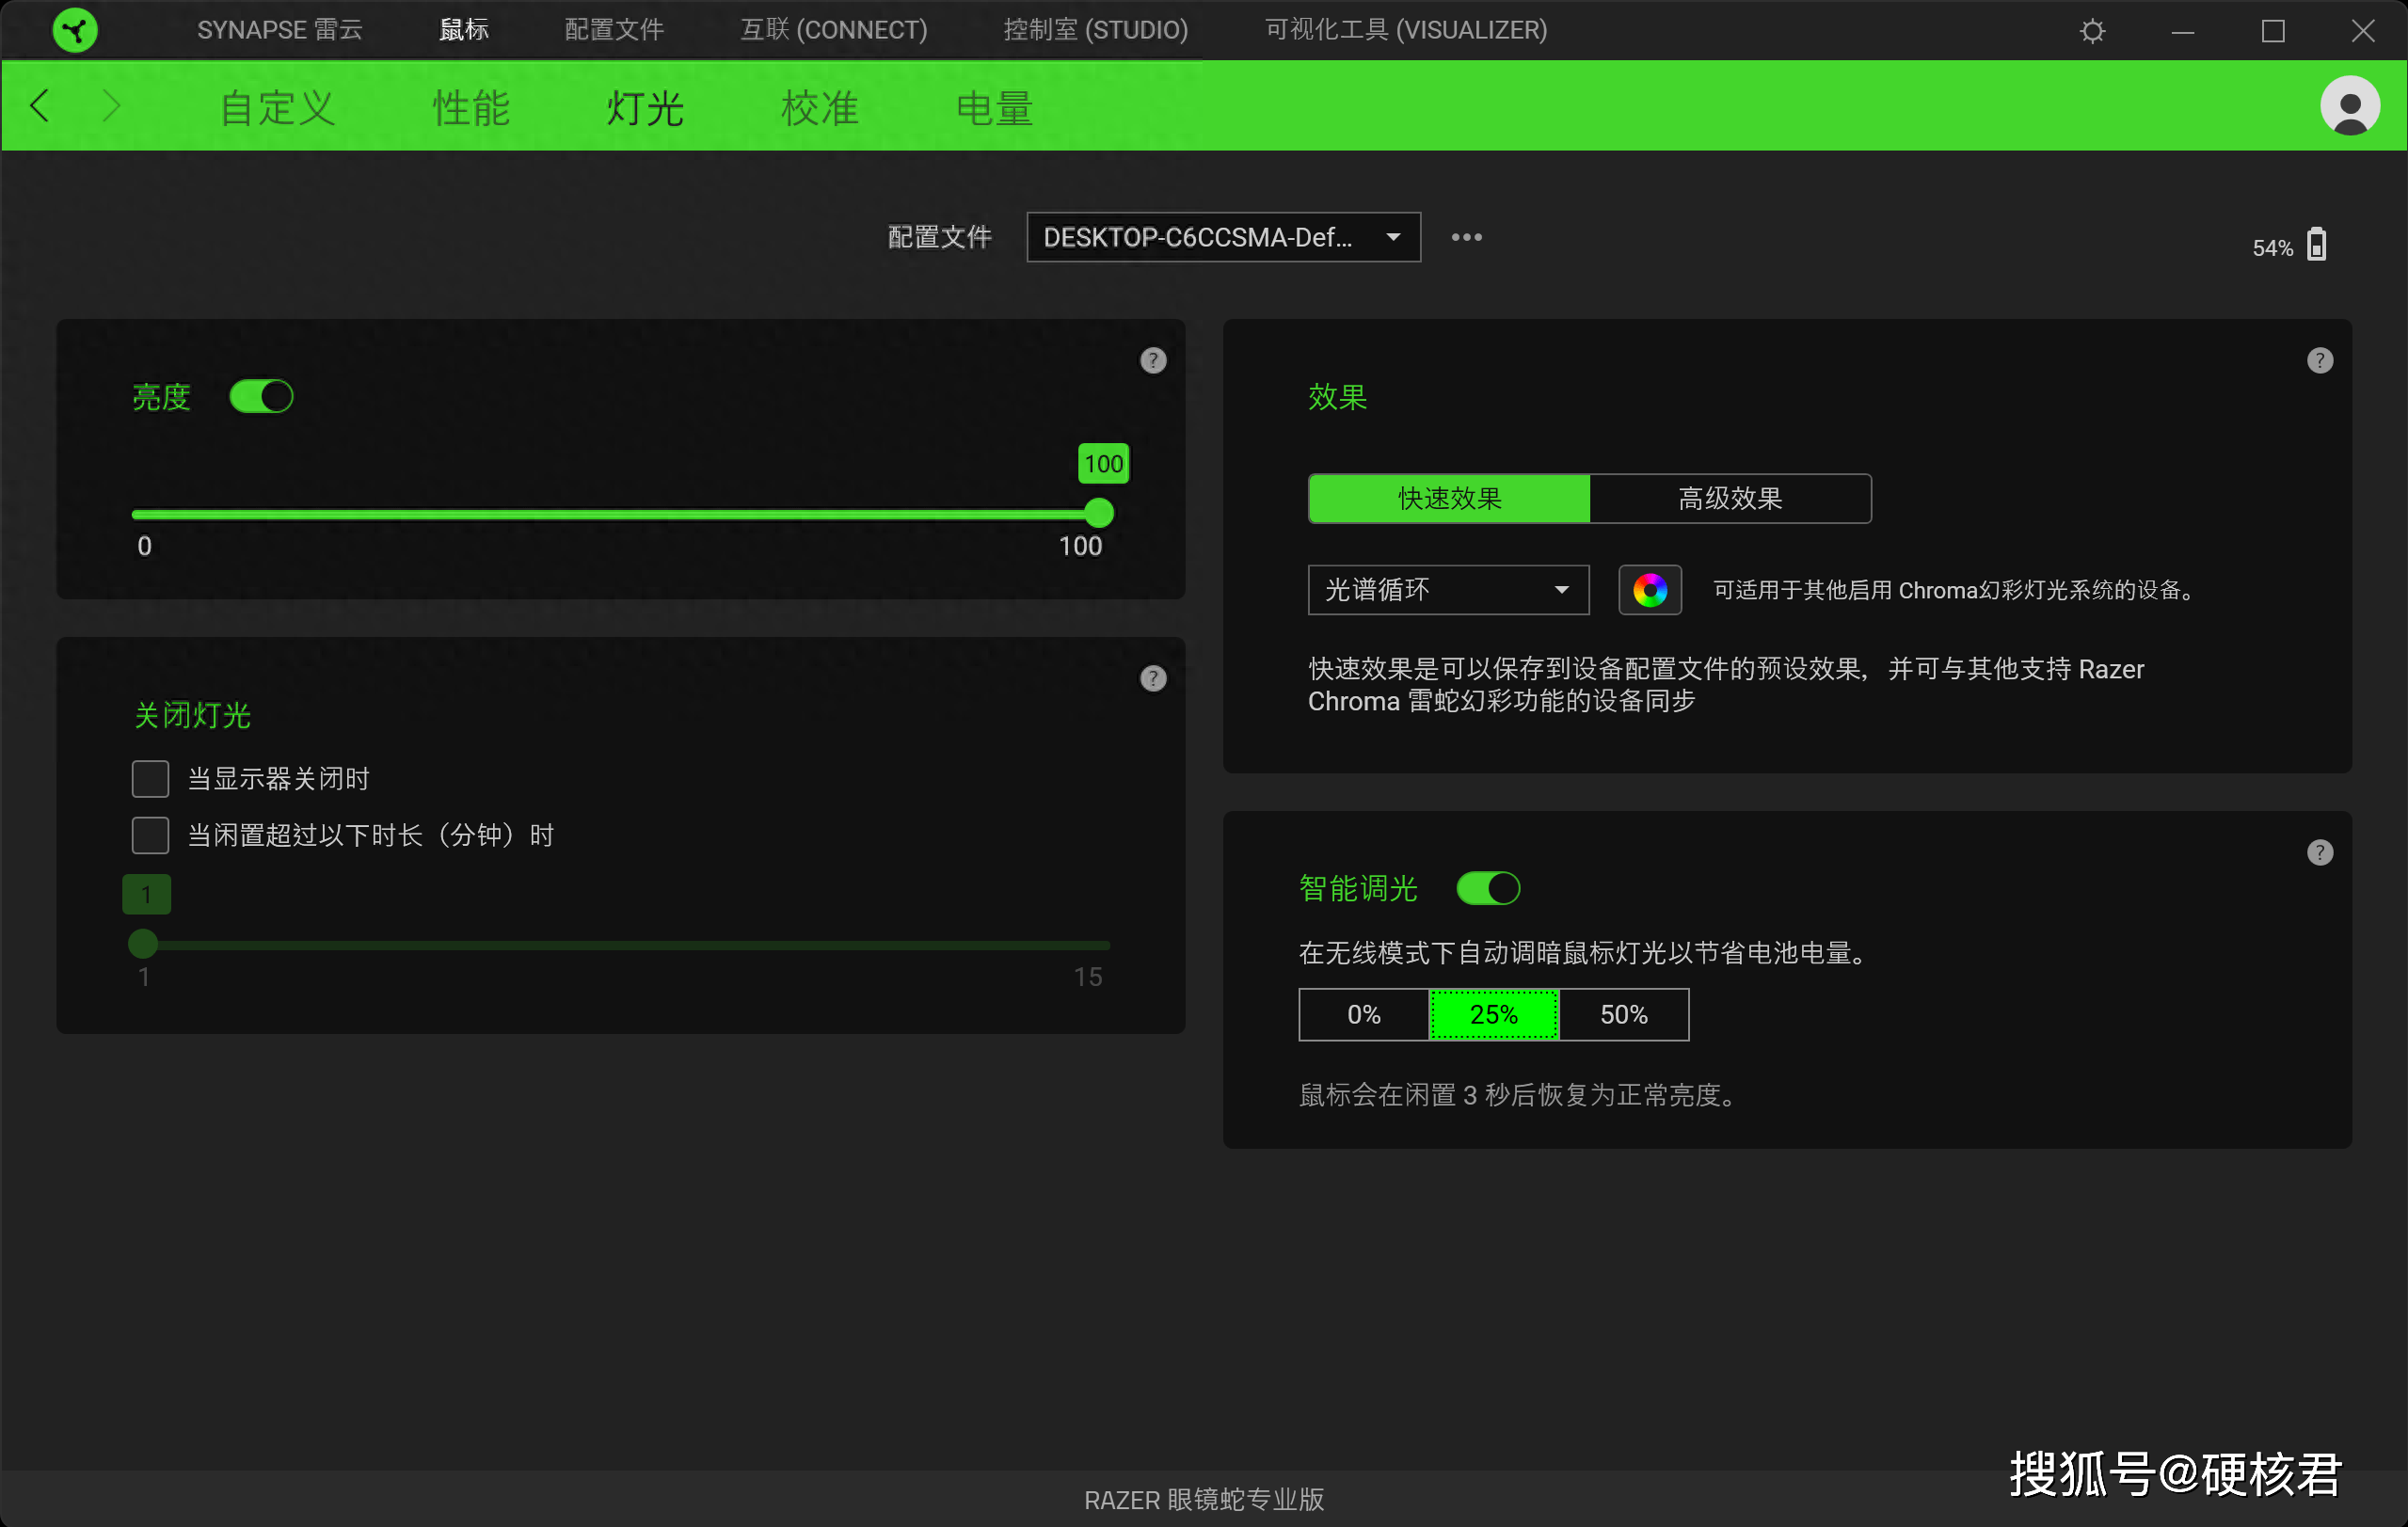Switch to the 自定义 sub-tab
The height and width of the screenshot is (1527, 2408).
tap(277, 107)
